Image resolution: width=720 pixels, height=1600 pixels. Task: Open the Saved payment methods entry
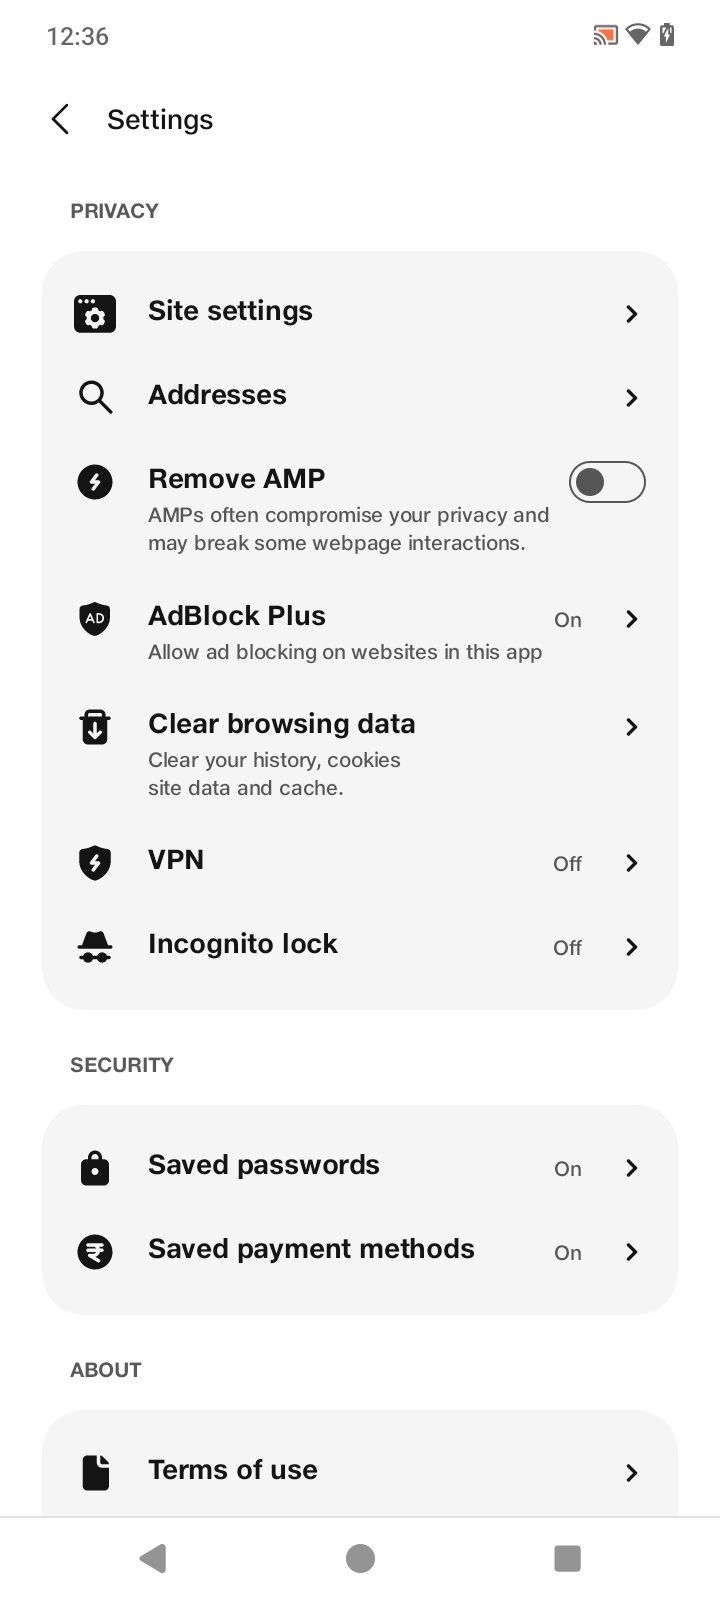pos(311,1249)
